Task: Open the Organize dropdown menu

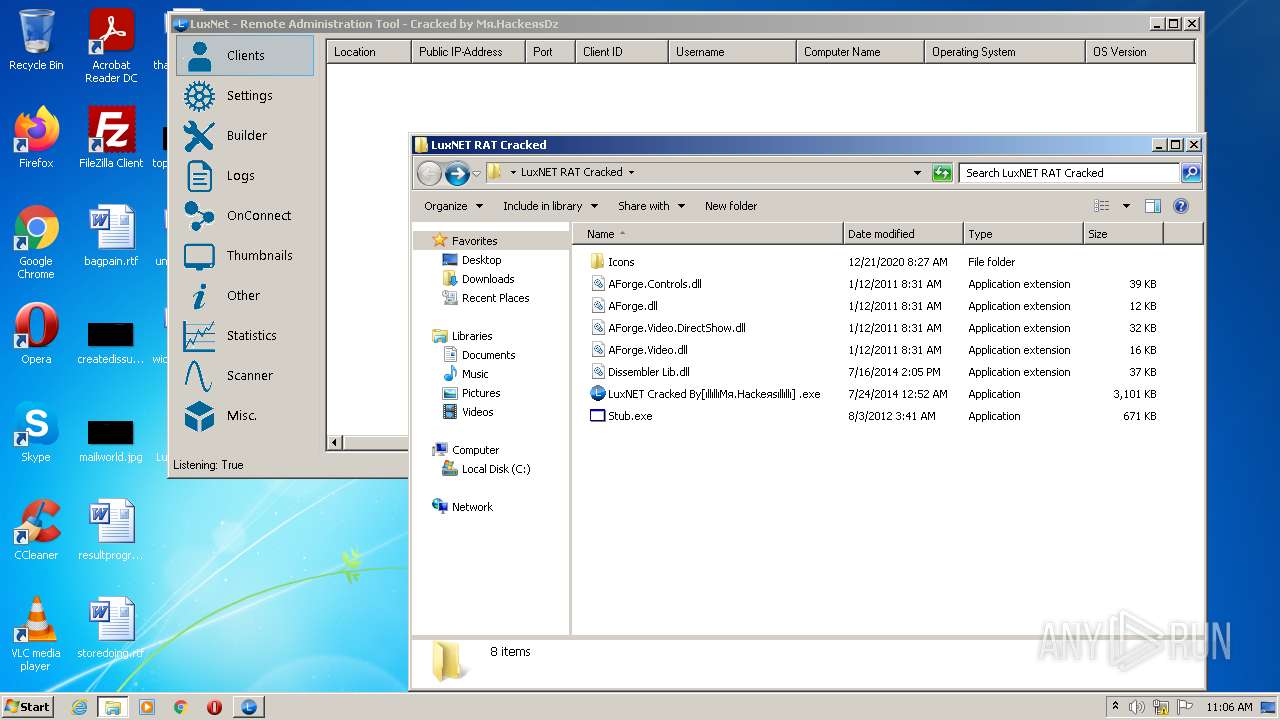Action: 453,206
